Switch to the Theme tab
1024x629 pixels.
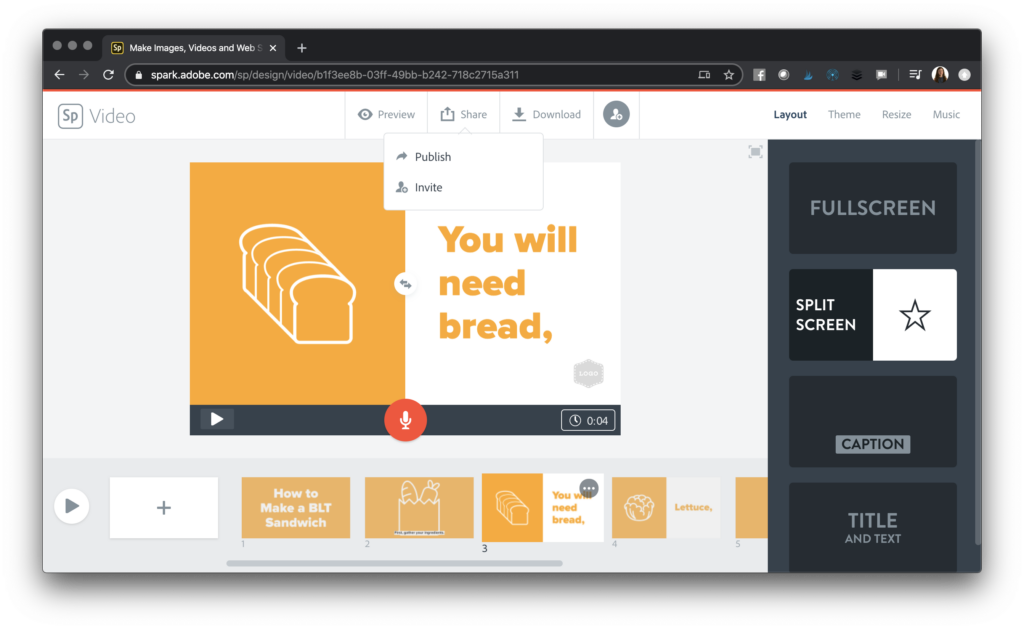point(844,114)
